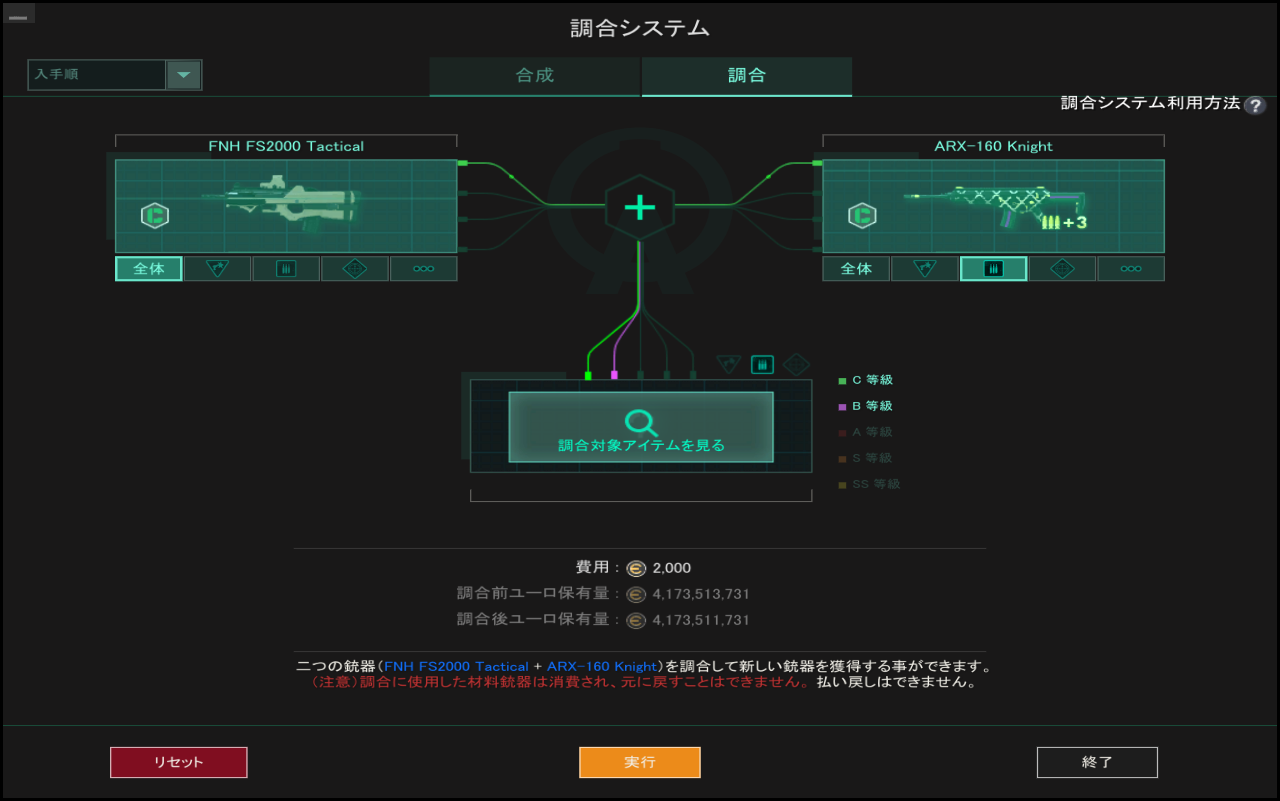This screenshot has height=801, width=1280.
Task: Click the FNH FS2000 Tactical weapon slot
Action: point(286,206)
